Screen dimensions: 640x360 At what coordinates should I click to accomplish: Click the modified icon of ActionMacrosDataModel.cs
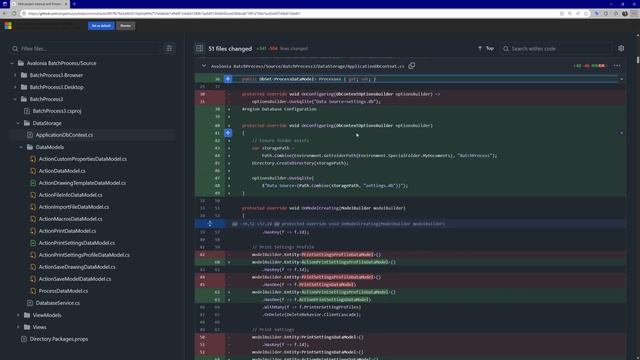point(33,219)
